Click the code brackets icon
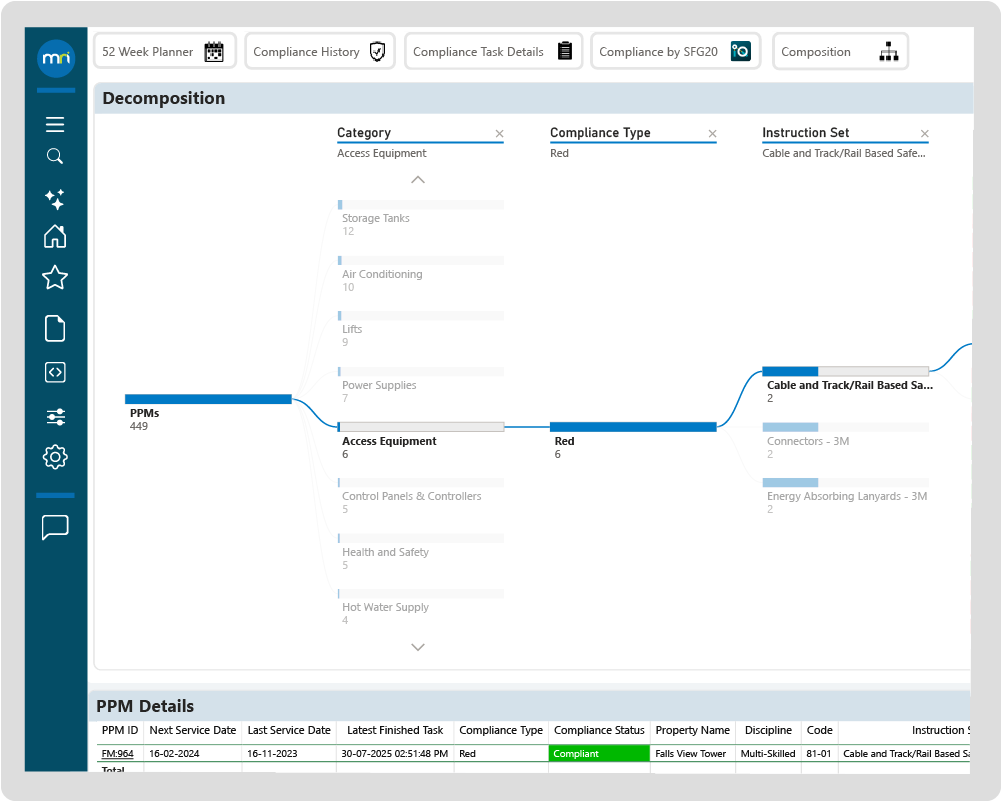 click(55, 372)
